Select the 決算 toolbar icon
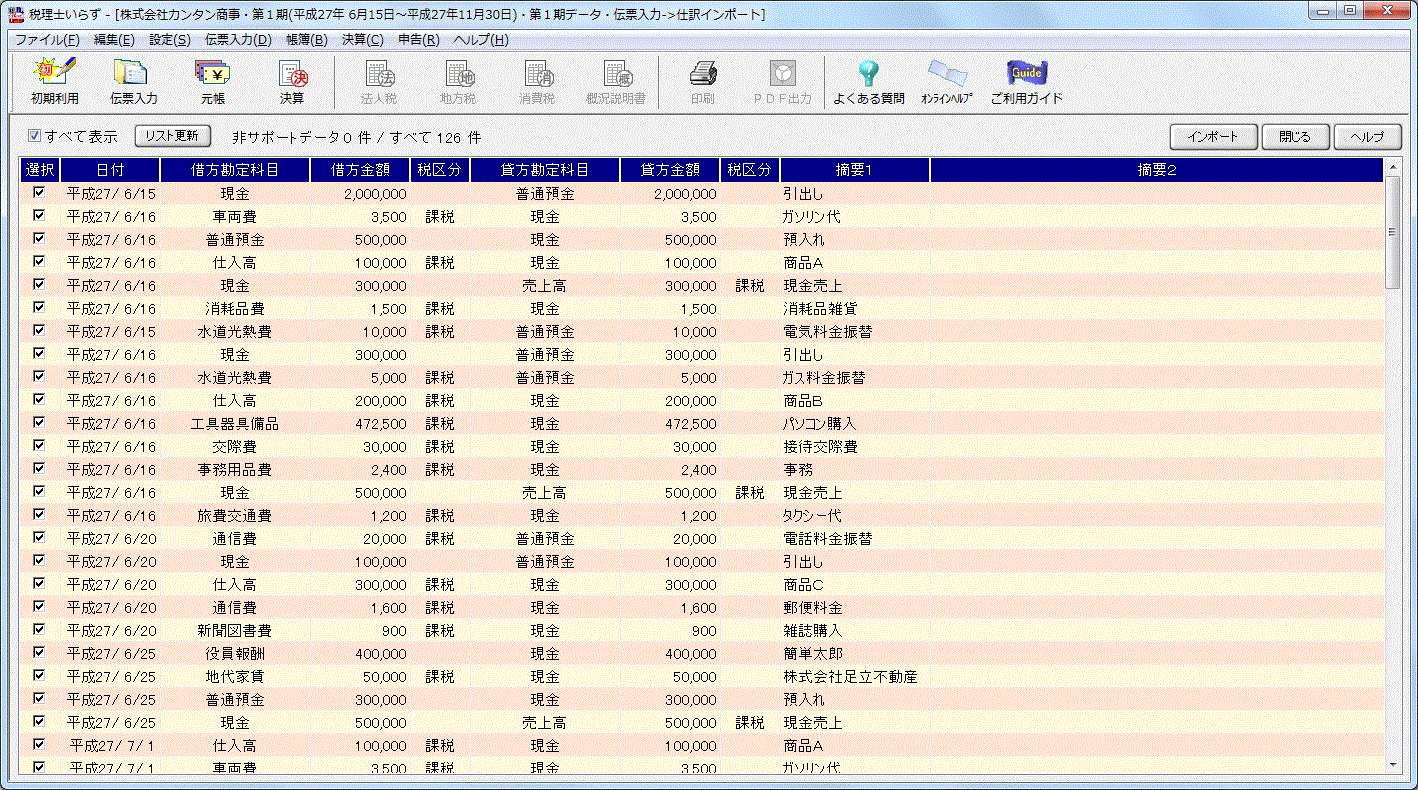 point(292,81)
